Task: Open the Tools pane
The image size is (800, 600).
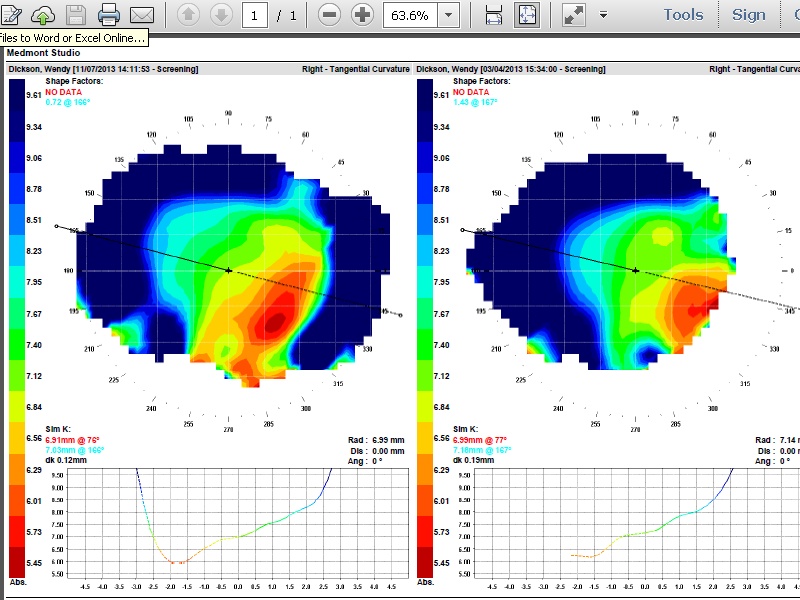Action: click(683, 15)
